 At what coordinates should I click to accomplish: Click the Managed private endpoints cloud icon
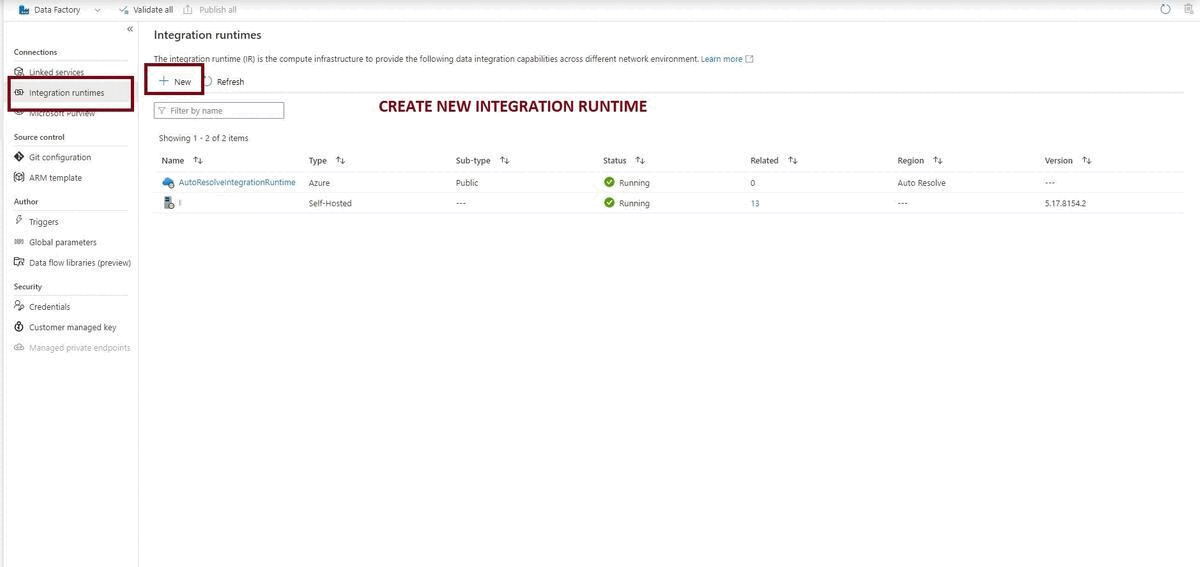tap(19, 347)
